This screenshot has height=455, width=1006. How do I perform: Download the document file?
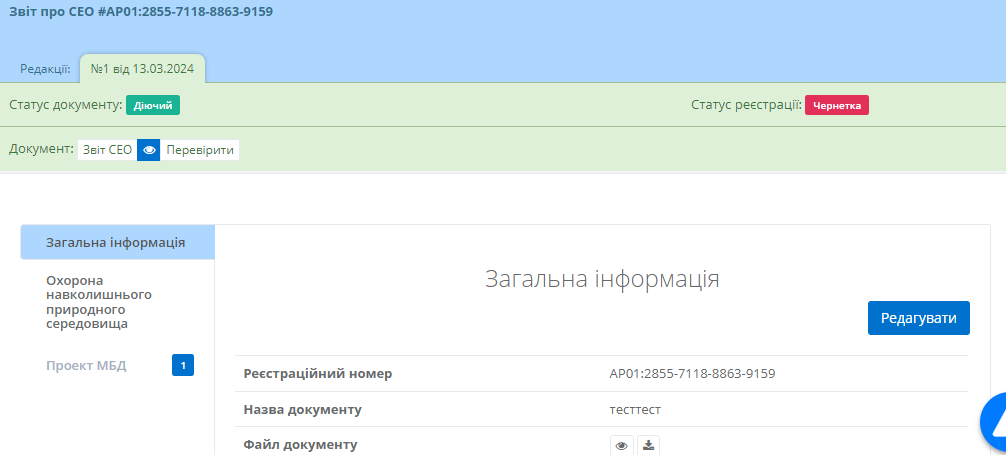click(x=648, y=445)
